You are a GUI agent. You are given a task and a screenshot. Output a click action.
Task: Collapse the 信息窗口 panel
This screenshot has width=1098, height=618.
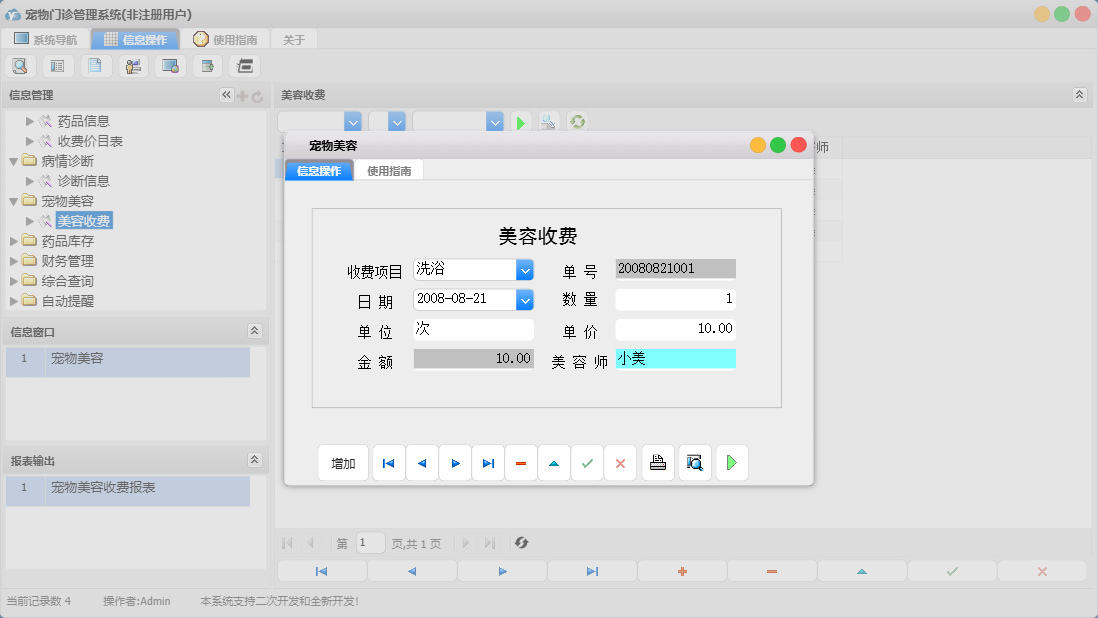pos(254,331)
